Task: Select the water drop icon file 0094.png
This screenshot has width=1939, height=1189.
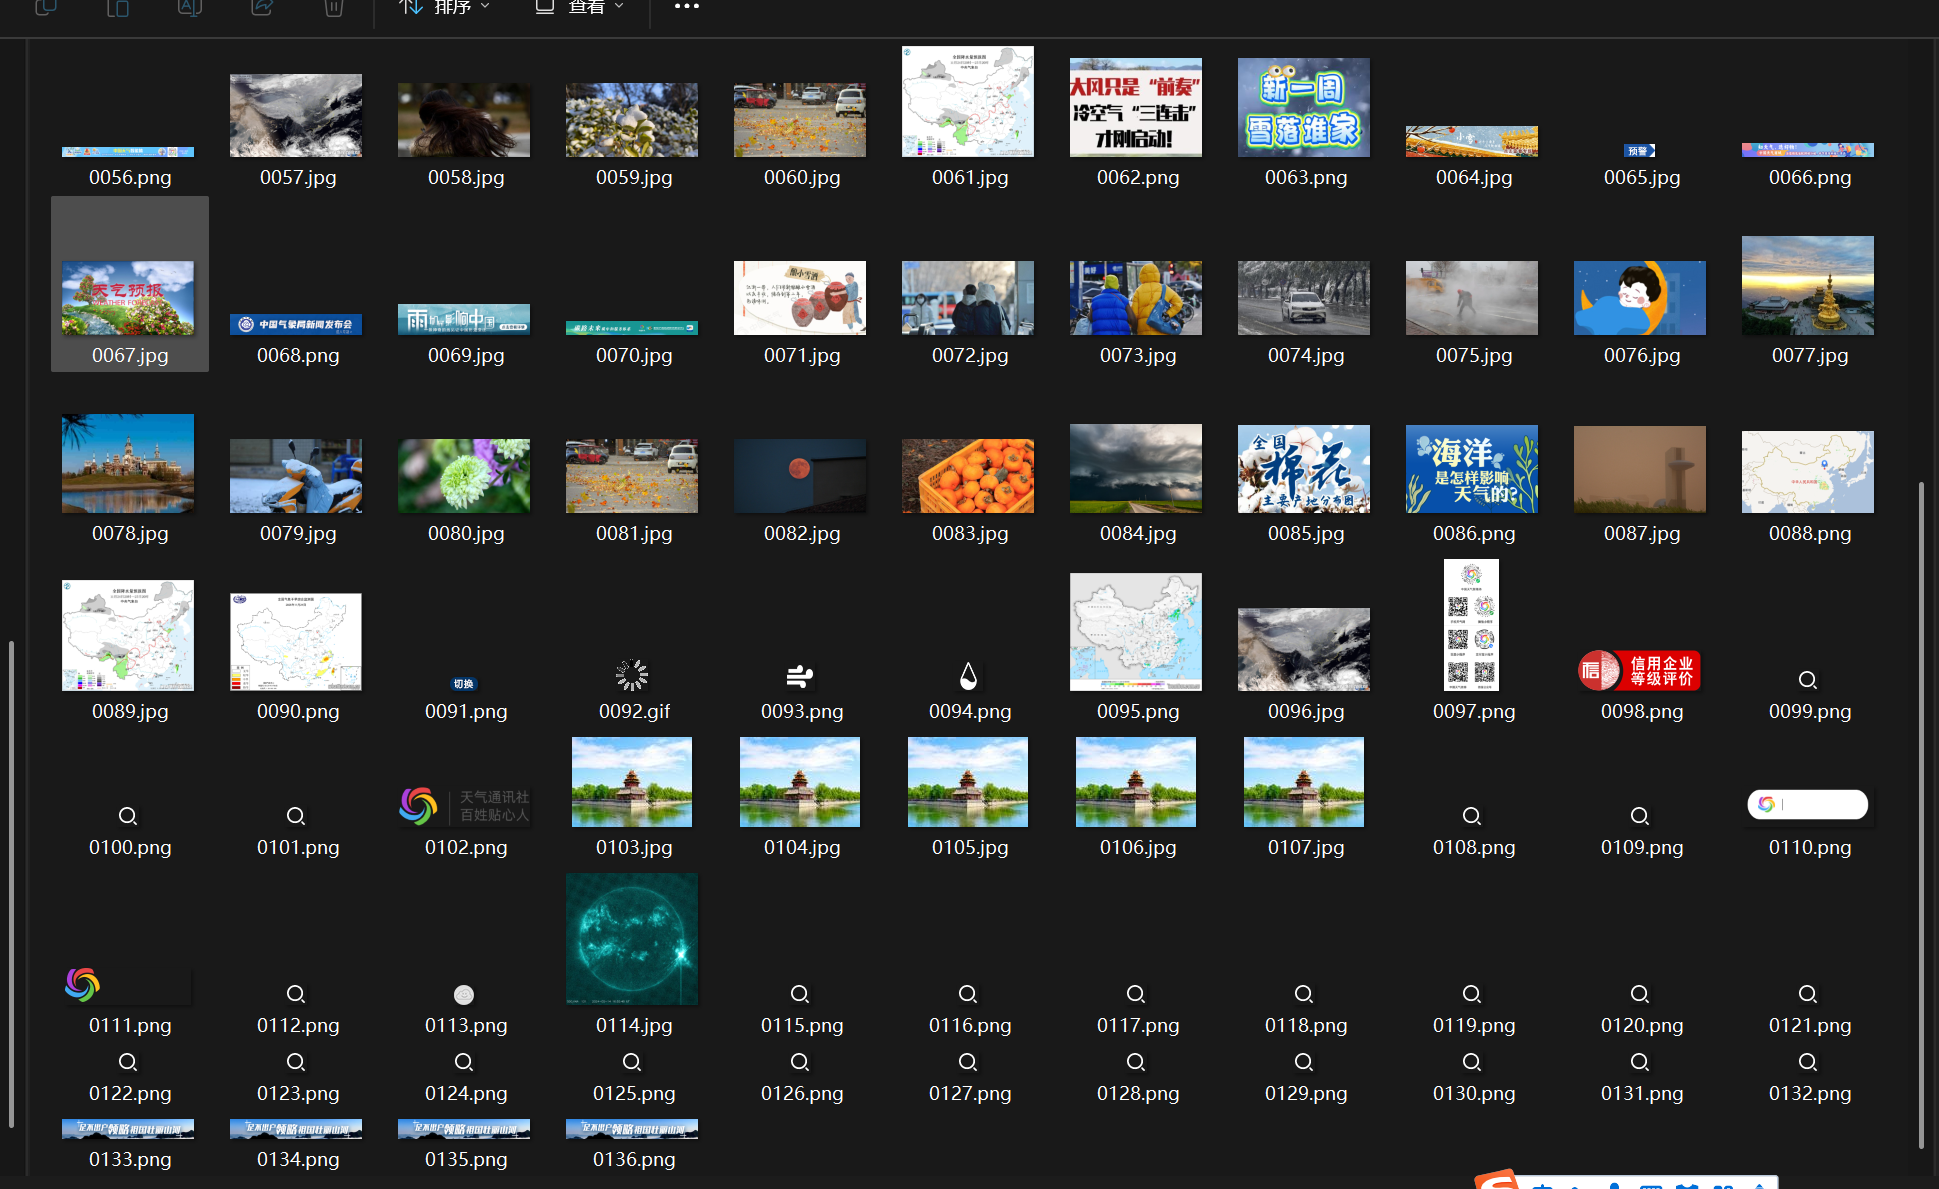Action: pos(968,677)
